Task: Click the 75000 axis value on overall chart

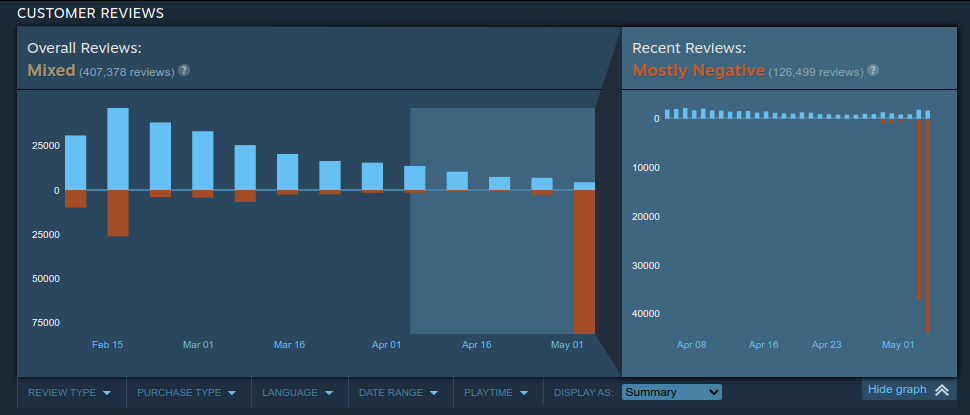Action: coord(46,322)
